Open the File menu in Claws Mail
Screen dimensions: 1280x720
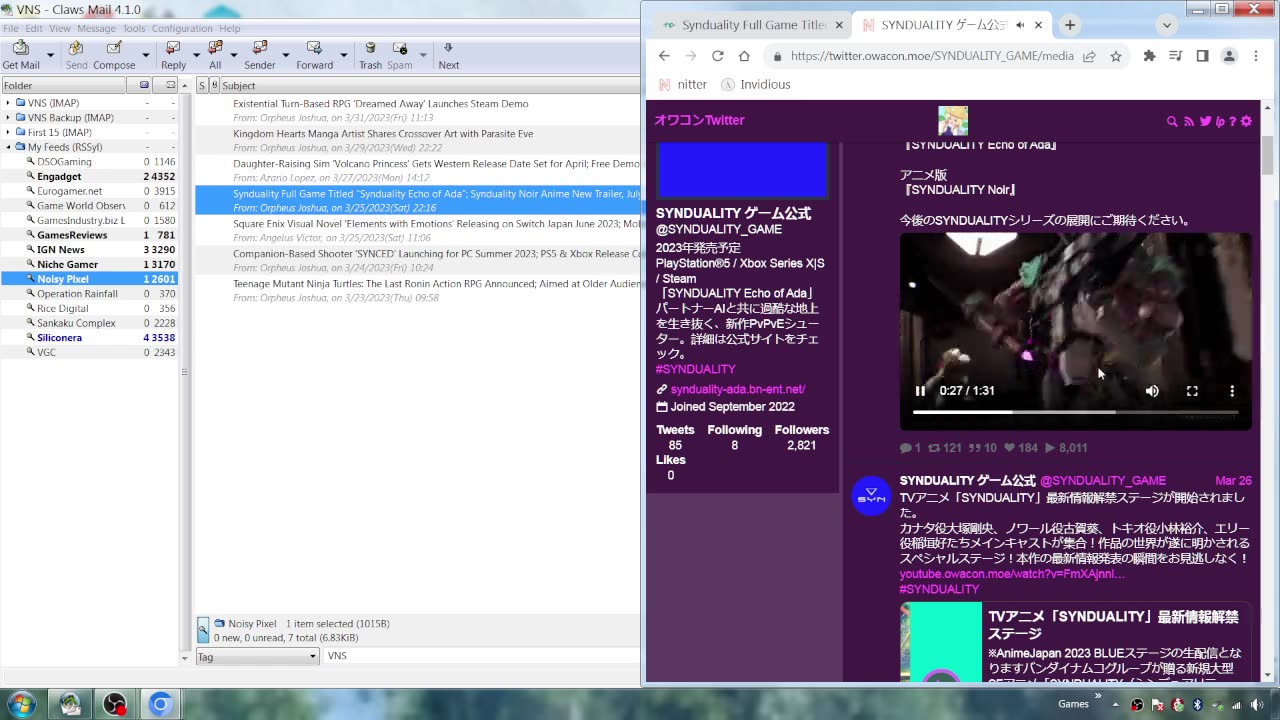pyautogui.click(x=11, y=28)
